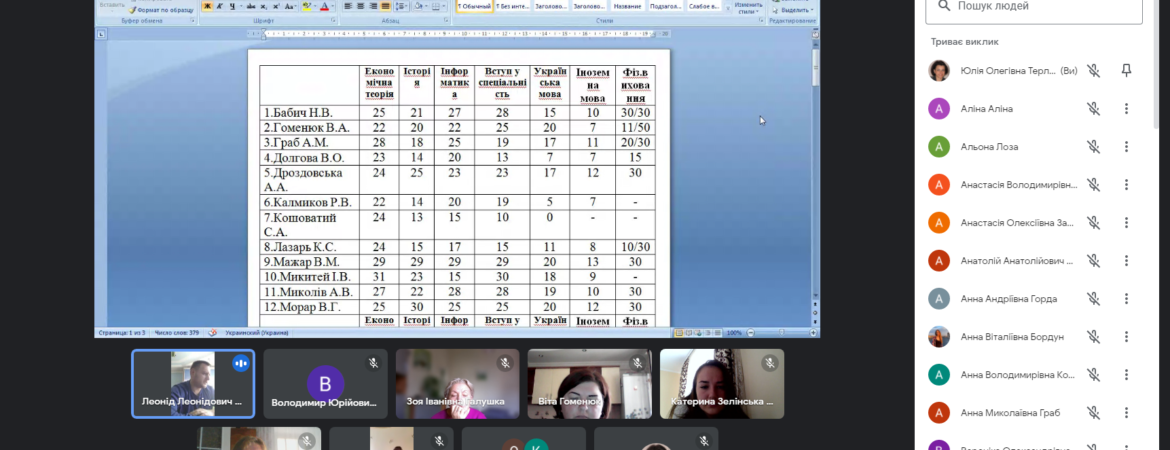Toggle italic formatting in the Word ribbon
The width and height of the screenshot is (1170, 450).
[220, 6]
